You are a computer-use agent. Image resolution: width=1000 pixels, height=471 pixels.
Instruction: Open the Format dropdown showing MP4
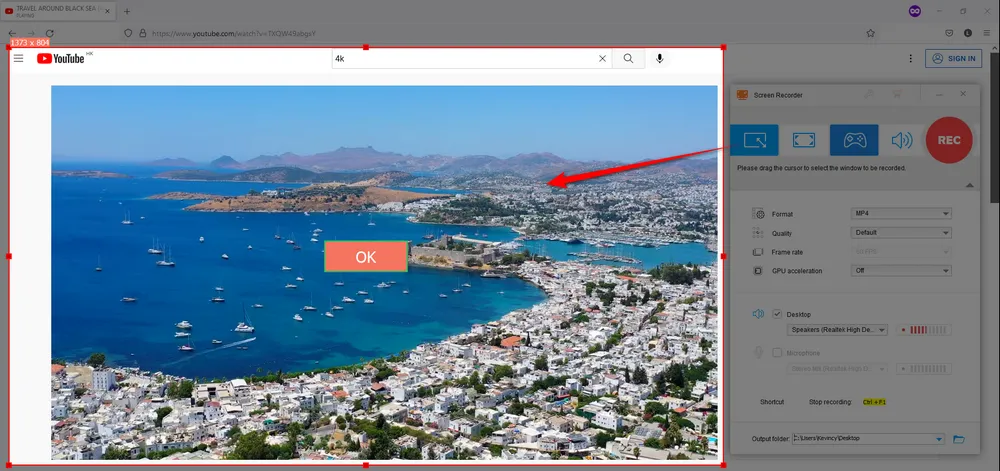pyautogui.click(x=900, y=214)
